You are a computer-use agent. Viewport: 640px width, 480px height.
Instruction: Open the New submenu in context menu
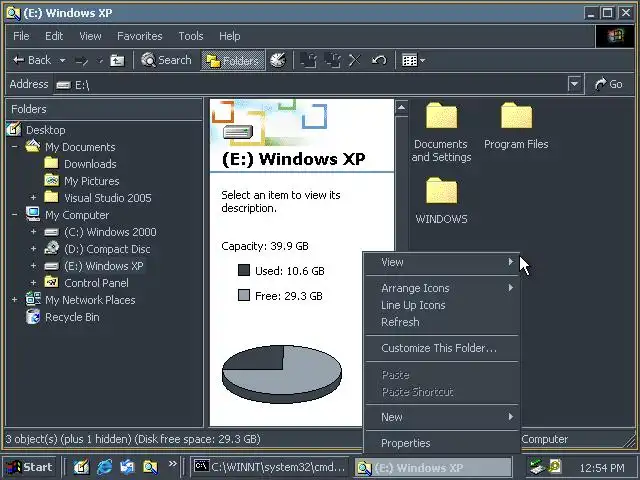coord(442,417)
